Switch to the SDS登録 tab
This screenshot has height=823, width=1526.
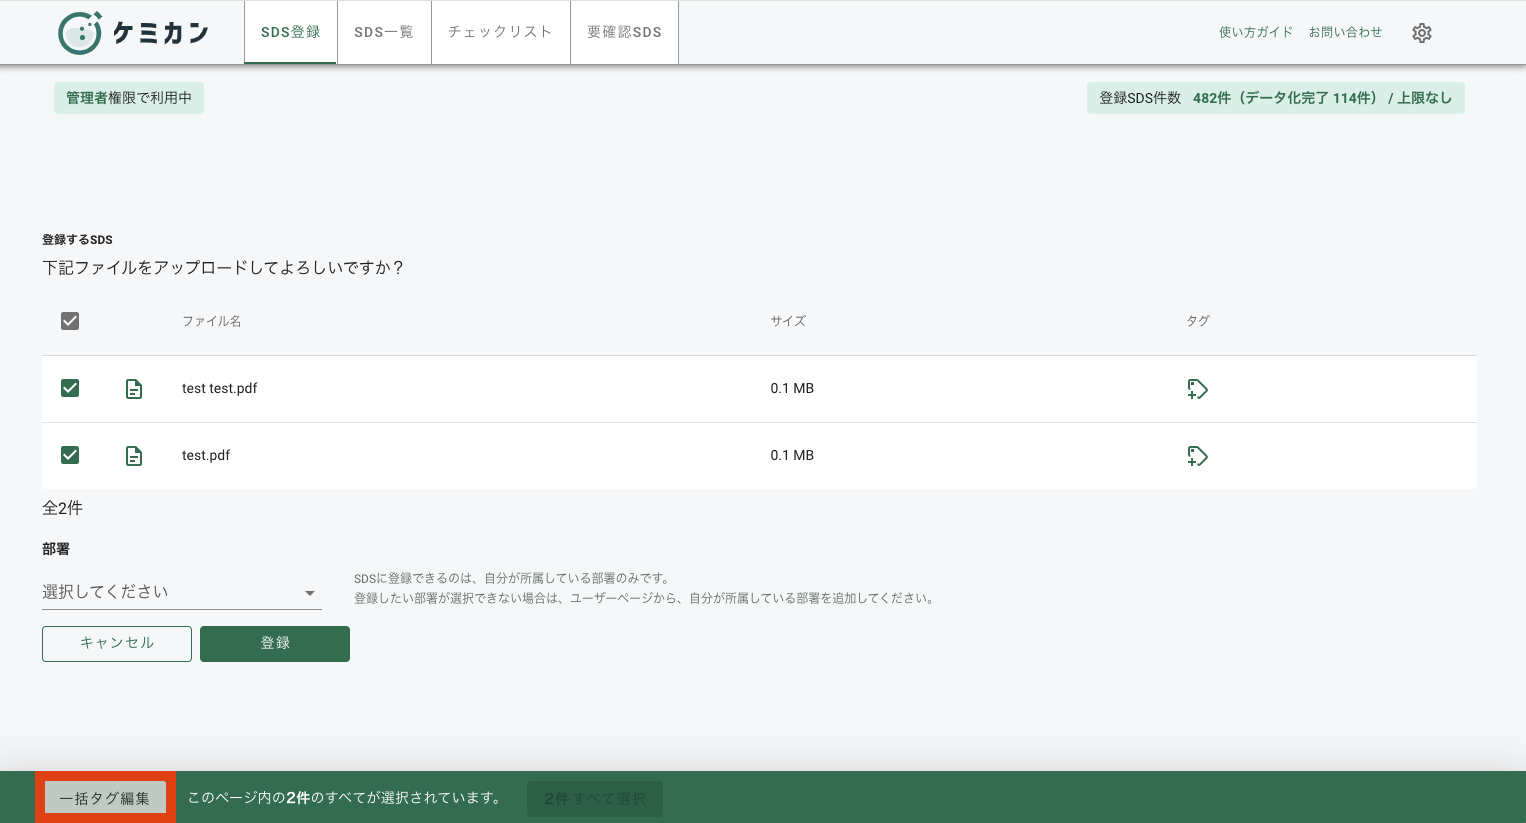(291, 32)
